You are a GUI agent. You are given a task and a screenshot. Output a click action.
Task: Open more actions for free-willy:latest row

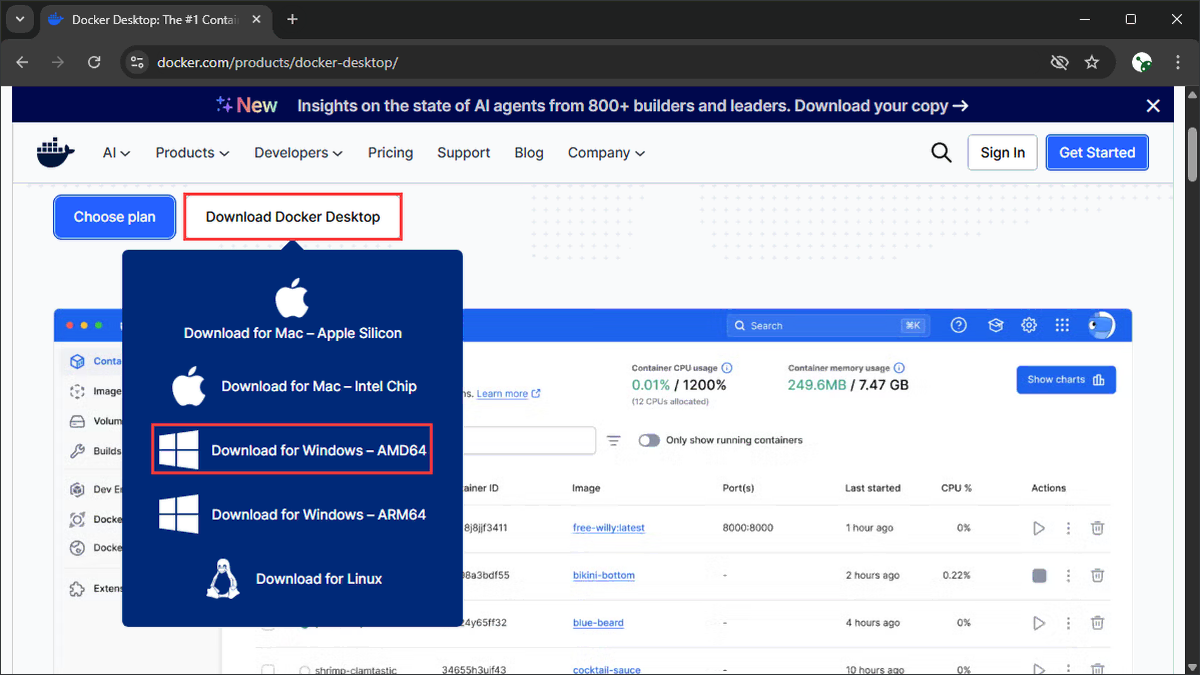click(1068, 528)
